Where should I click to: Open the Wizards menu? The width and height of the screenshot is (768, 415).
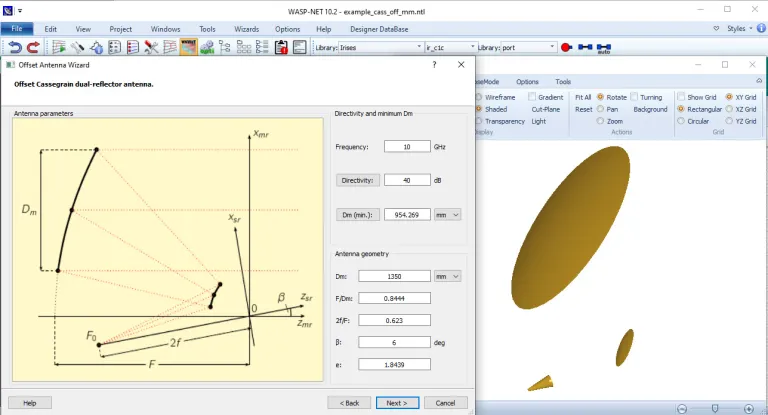click(x=246, y=29)
